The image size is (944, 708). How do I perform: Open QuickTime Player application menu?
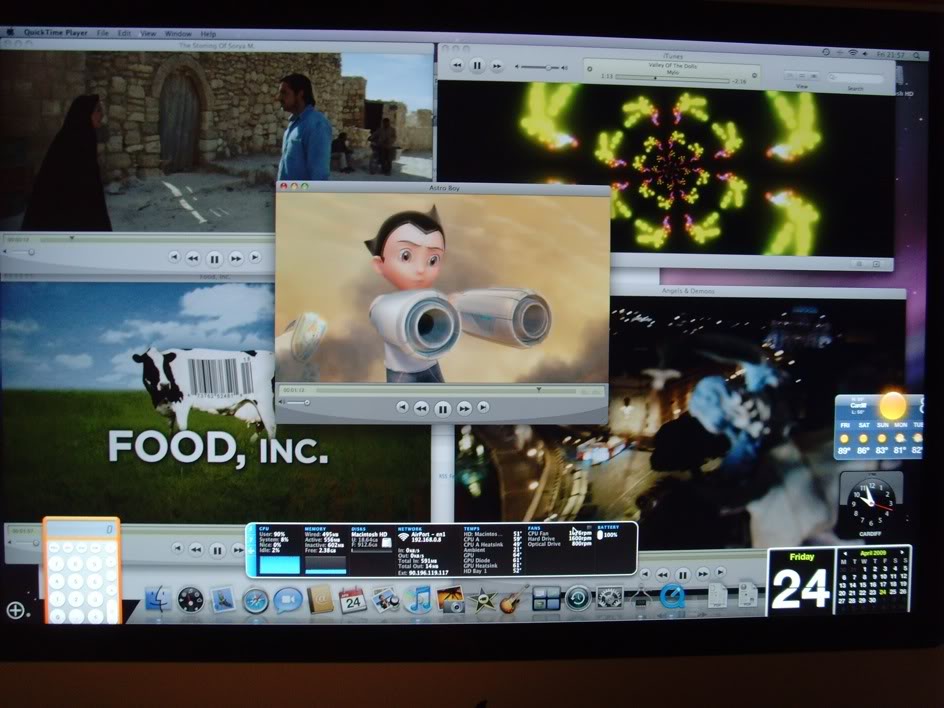point(55,33)
